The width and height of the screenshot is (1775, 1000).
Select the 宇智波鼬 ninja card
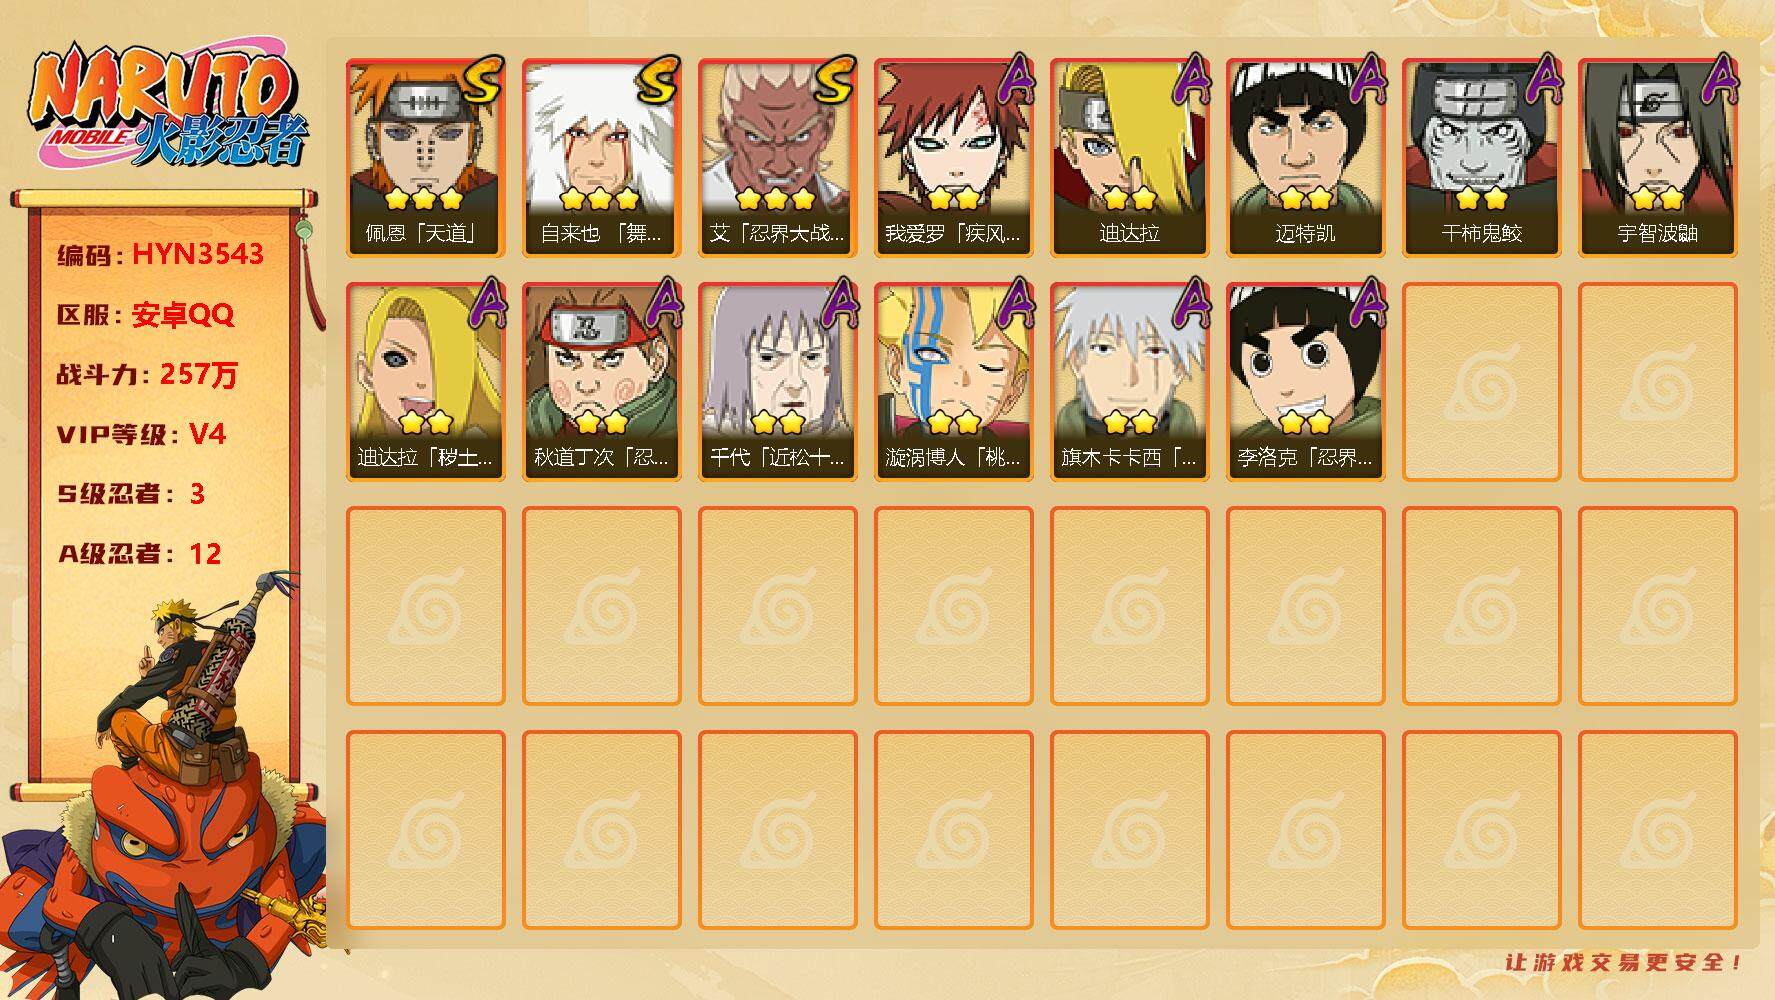[x=1657, y=157]
